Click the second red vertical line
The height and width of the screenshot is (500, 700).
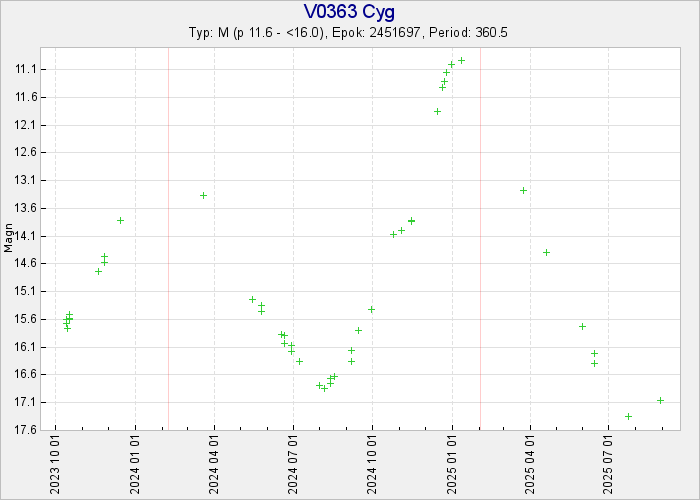(480, 240)
